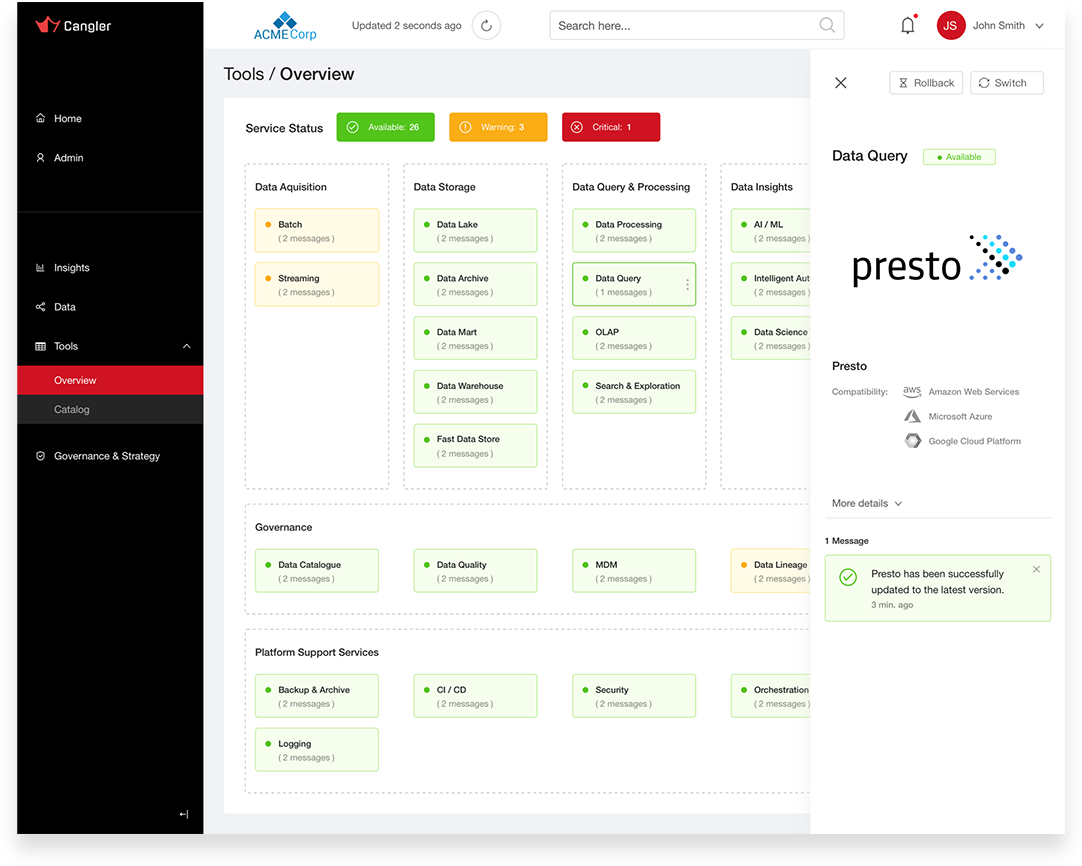The image size is (1082, 866).
Task: Open the Security card
Action: pyautogui.click(x=634, y=696)
